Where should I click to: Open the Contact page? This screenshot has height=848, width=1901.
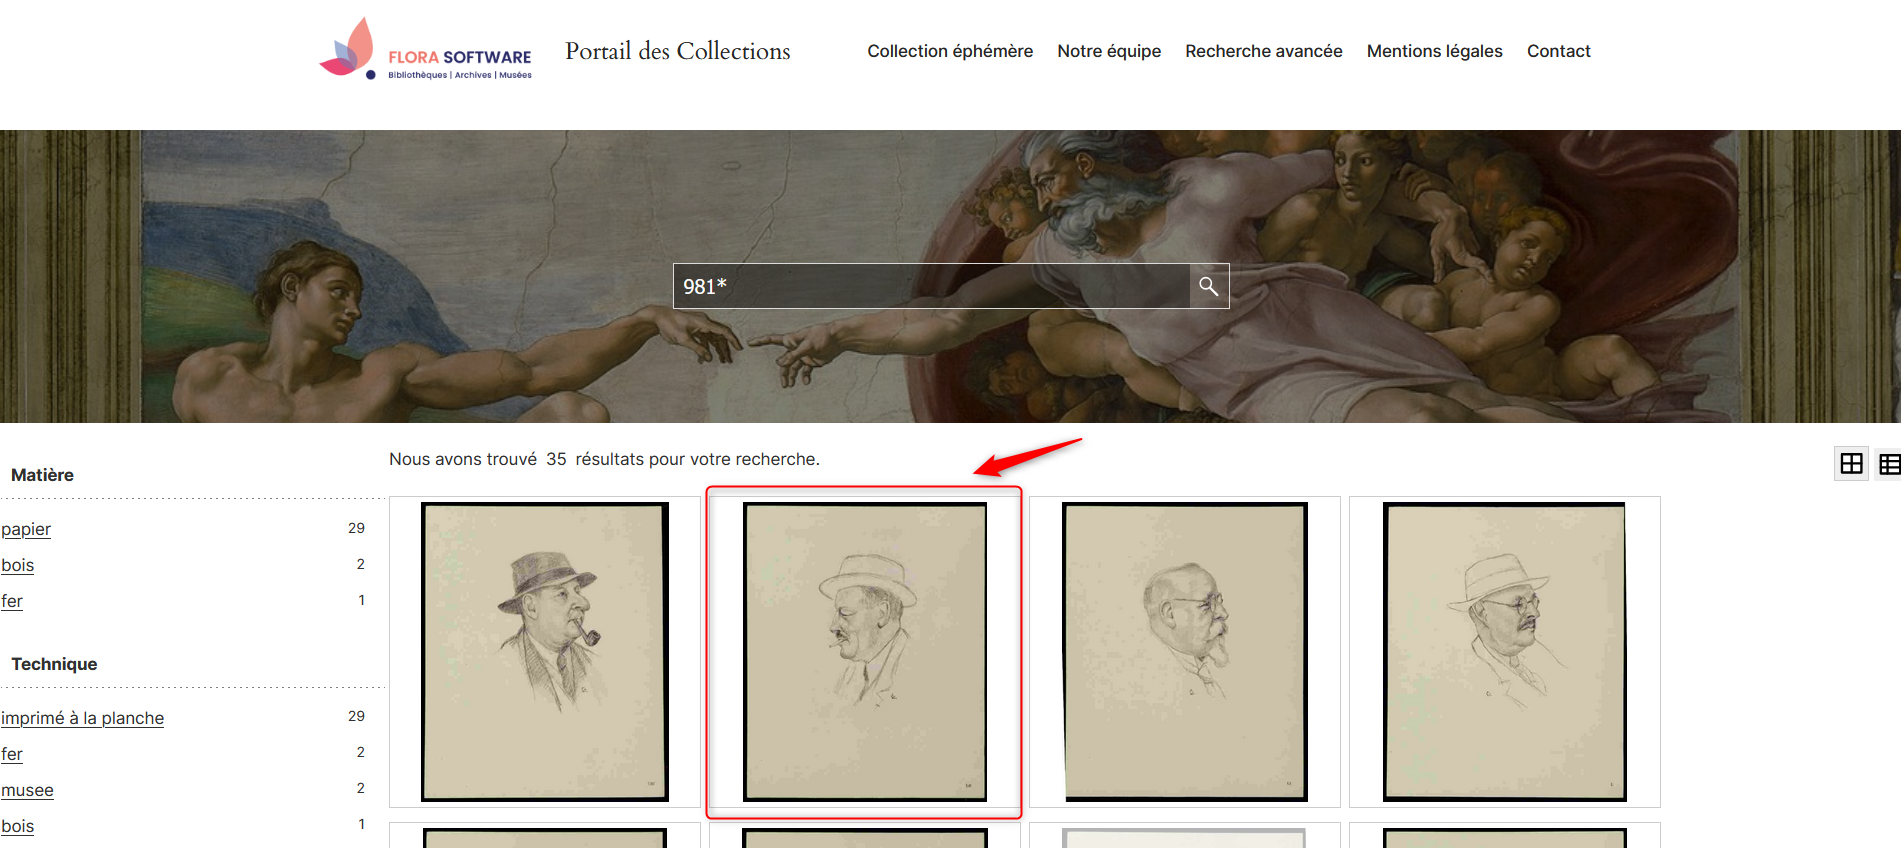1558,51
